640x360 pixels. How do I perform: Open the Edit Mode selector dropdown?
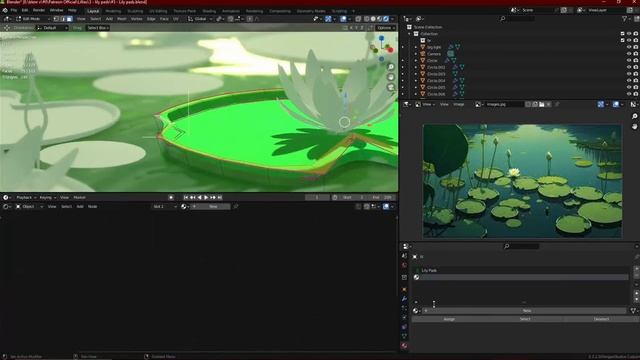click(x=33, y=19)
